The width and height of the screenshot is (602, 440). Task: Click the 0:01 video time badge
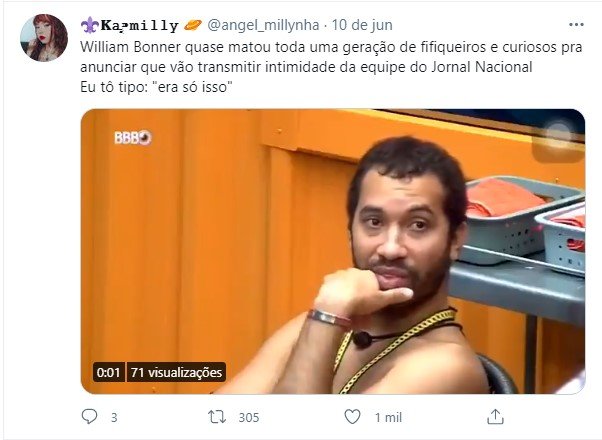tap(109, 372)
